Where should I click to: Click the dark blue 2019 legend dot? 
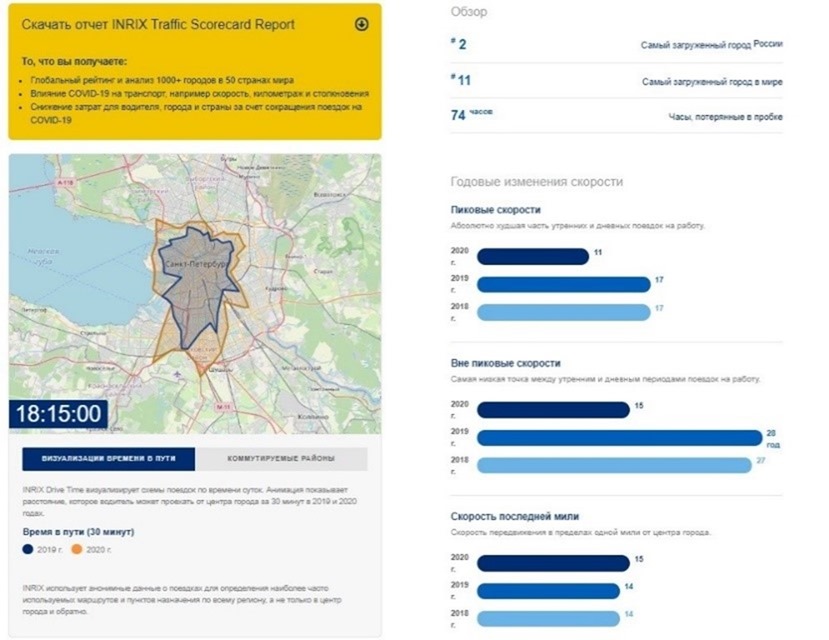coord(27,549)
